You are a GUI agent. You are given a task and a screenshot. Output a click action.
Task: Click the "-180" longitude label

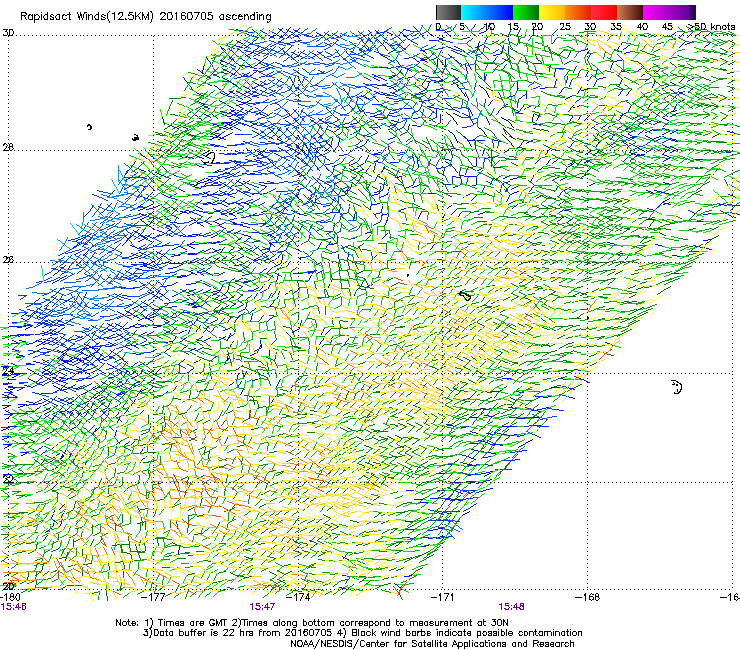click(x=10, y=597)
